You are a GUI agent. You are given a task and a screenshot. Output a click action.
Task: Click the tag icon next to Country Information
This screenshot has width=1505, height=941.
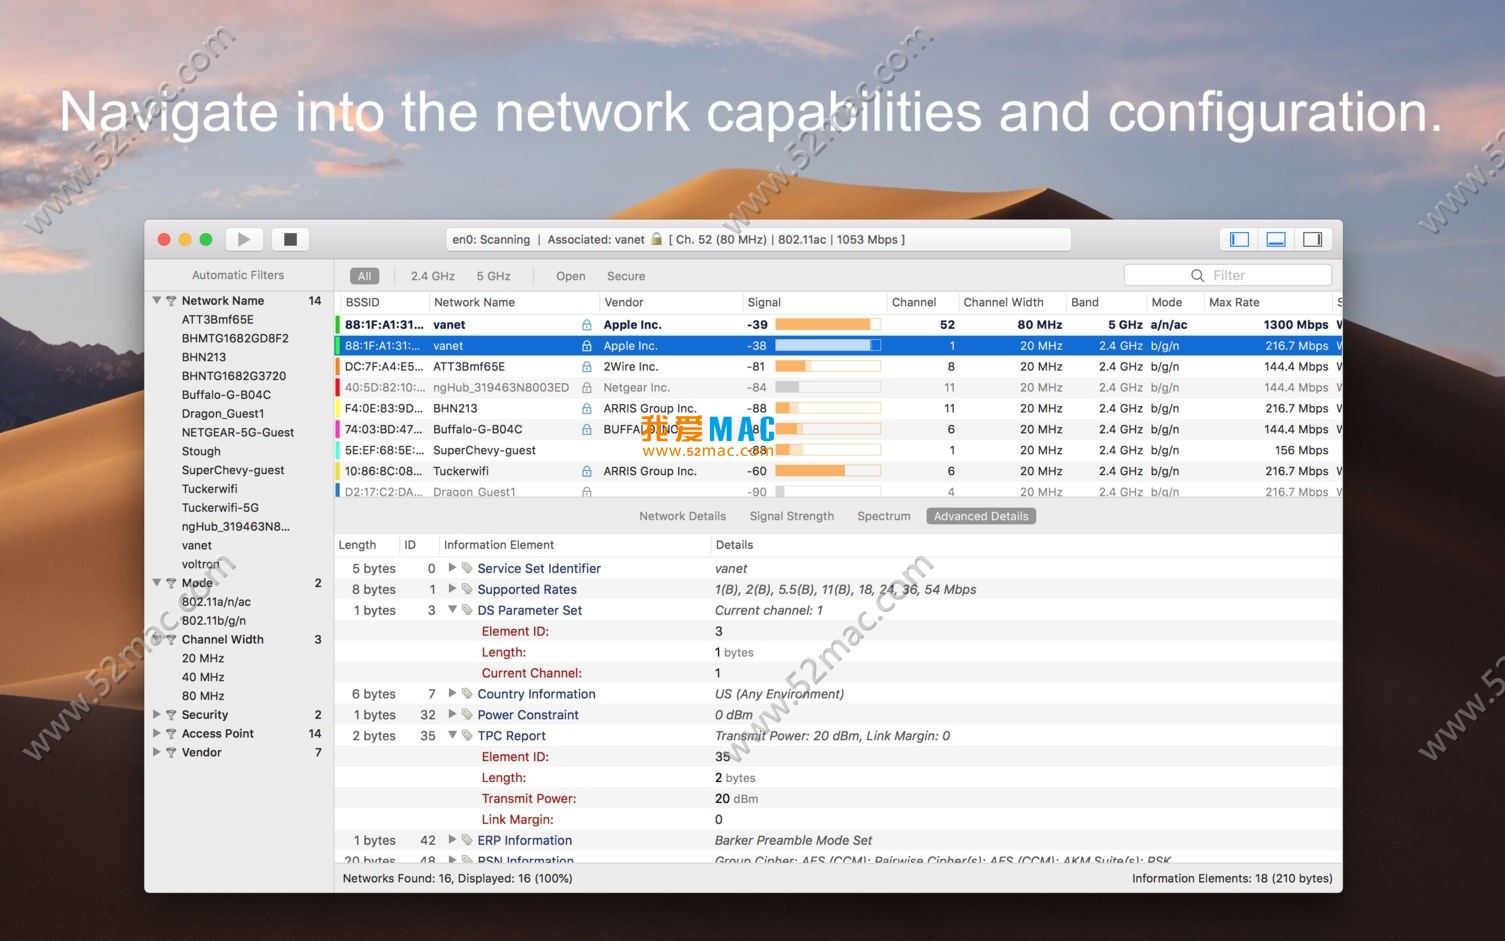point(467,694)
